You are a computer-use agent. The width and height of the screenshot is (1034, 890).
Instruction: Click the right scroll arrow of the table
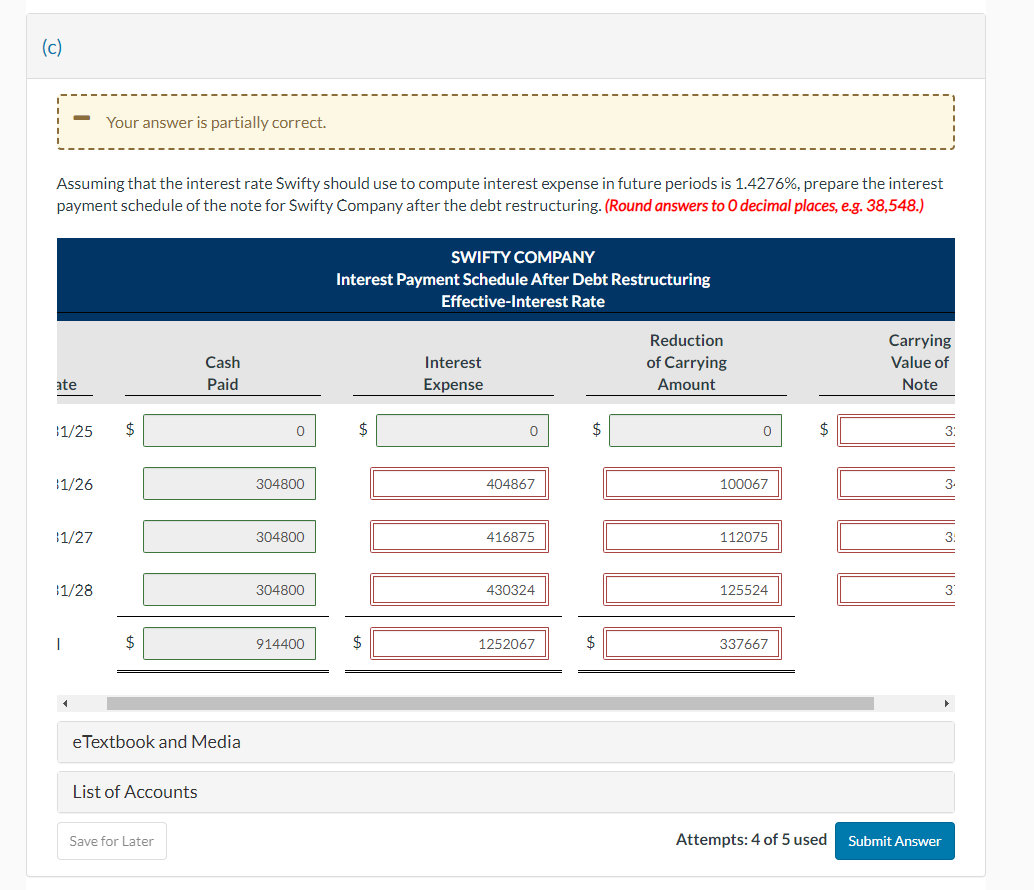946,703
